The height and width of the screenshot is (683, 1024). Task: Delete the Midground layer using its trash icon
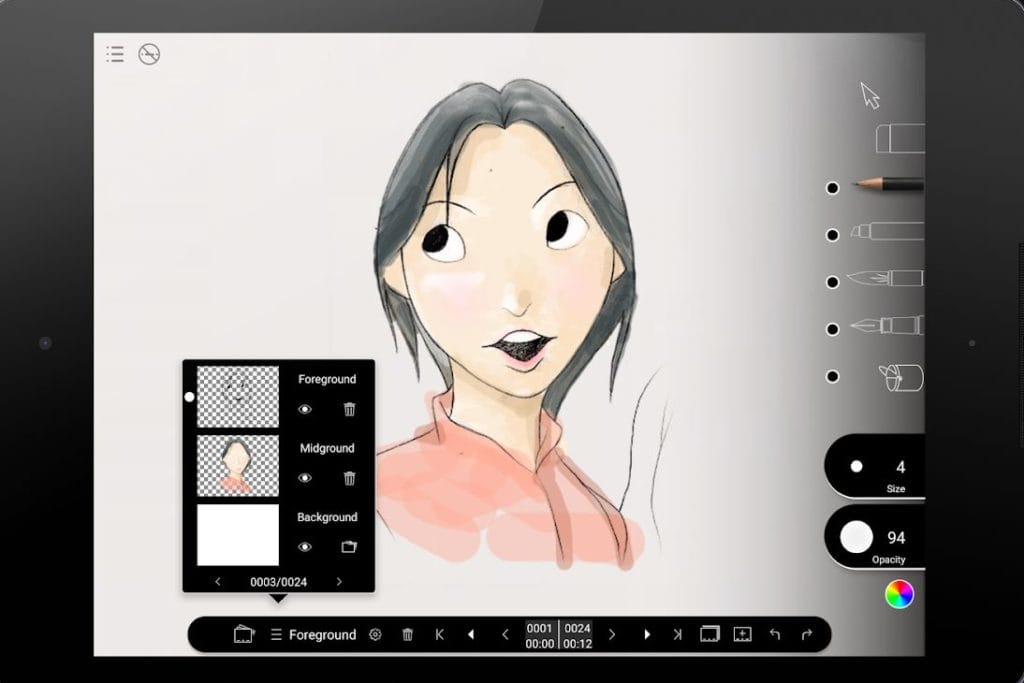tap(349, 478)
